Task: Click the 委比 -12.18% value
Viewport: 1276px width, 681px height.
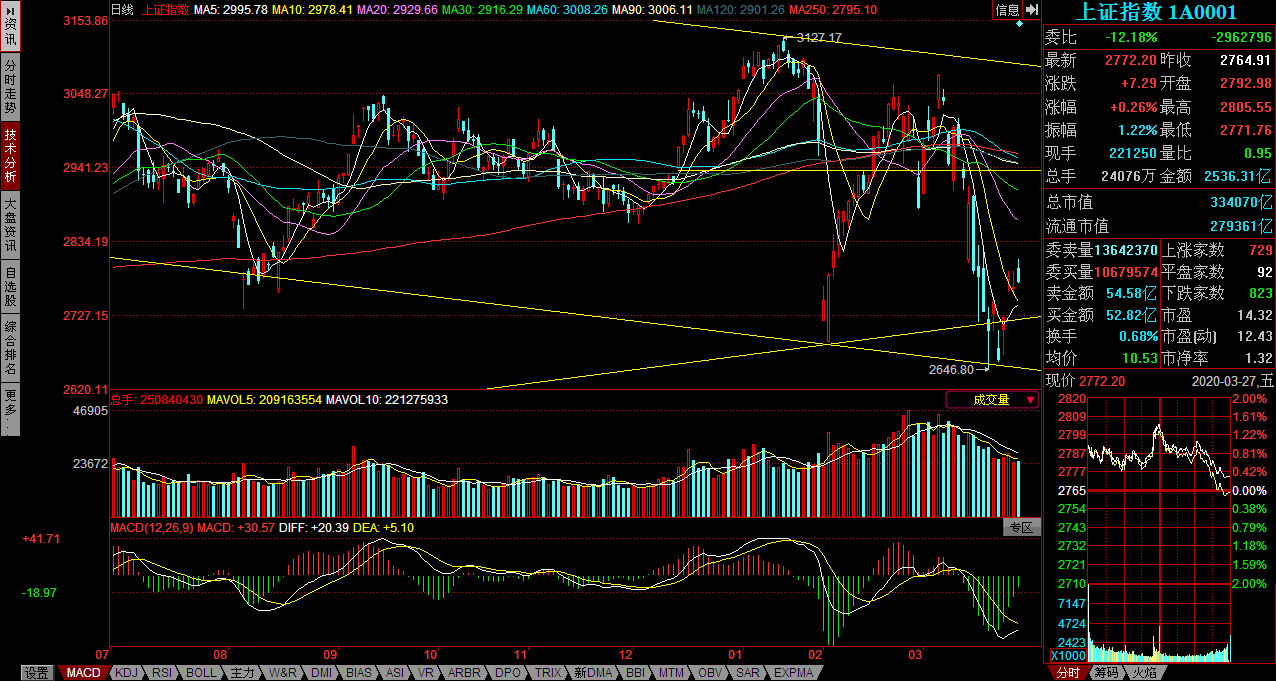Action: (x=1131, y=37)
